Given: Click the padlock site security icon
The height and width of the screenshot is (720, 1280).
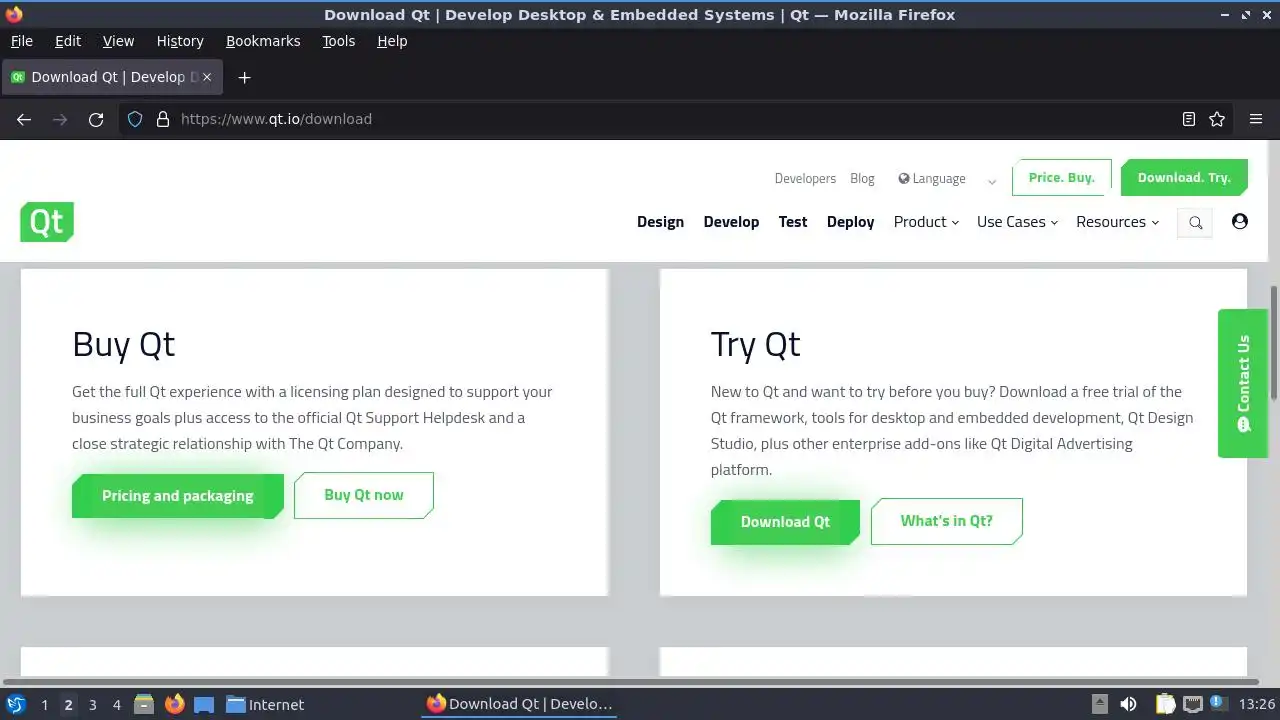Looking at the screenshot, I should [163, 119].
